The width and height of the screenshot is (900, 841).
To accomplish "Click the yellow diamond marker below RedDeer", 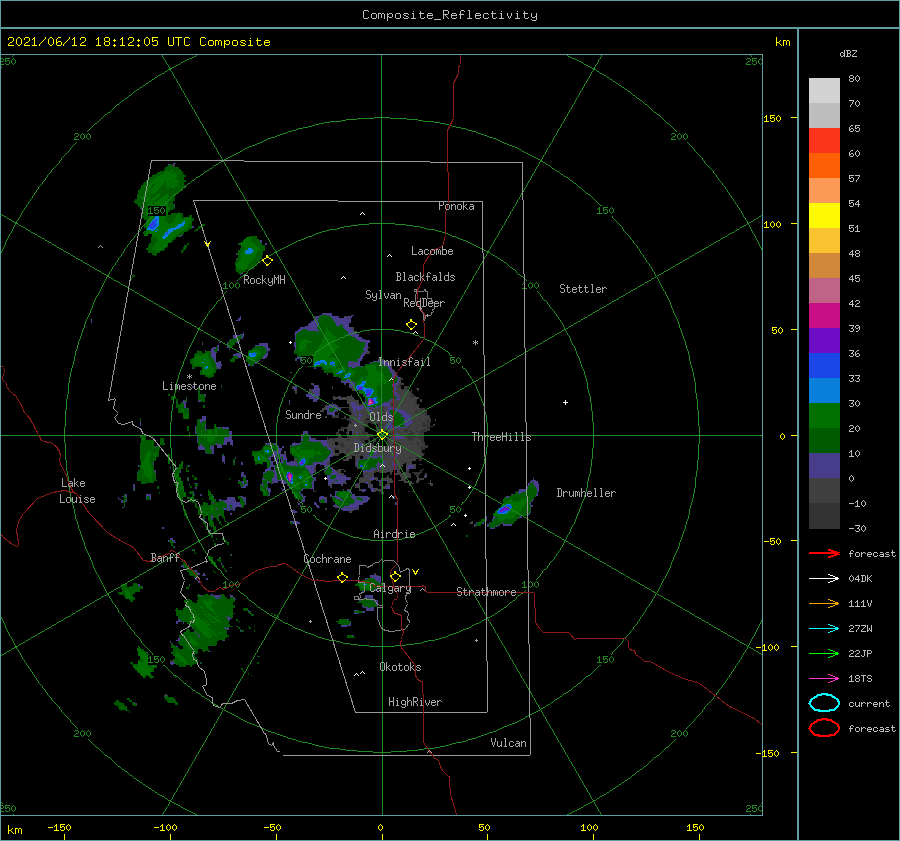I will click(412, 325).
